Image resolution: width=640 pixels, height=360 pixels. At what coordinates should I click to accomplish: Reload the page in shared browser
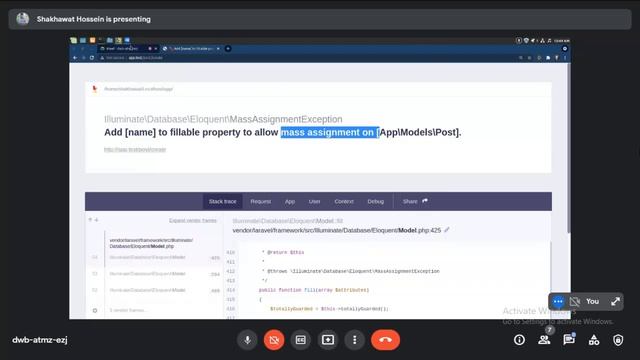pyautogui.click(x=92, y=58)
